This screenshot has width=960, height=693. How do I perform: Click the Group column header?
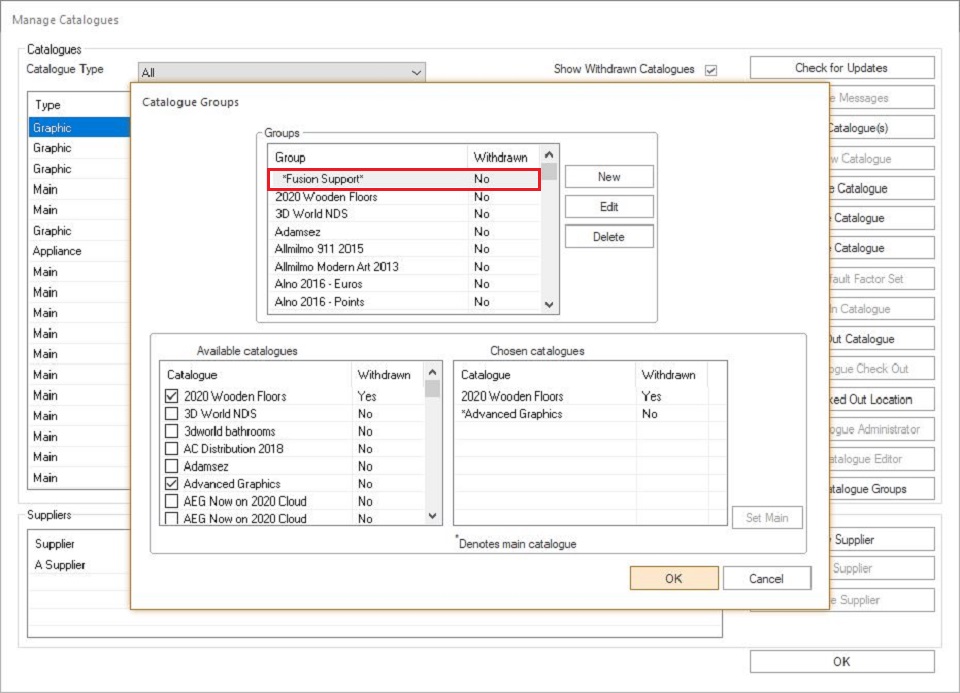coord(367,157)
